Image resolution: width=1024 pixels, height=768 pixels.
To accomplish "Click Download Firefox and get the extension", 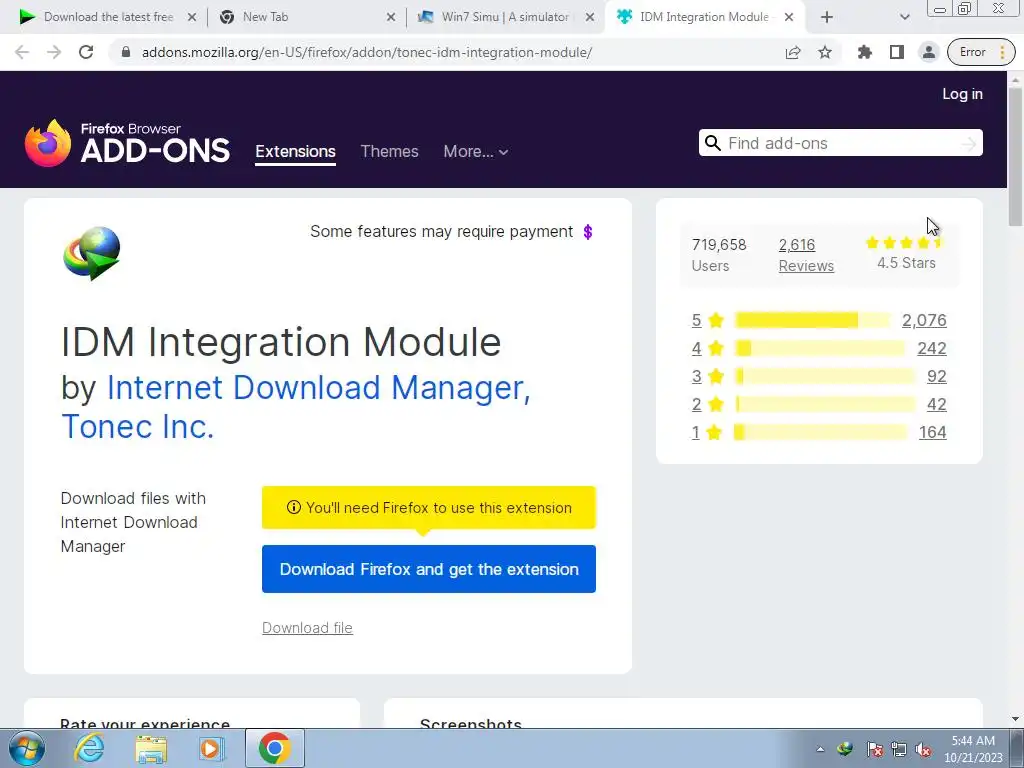I will tap(428, 569).
